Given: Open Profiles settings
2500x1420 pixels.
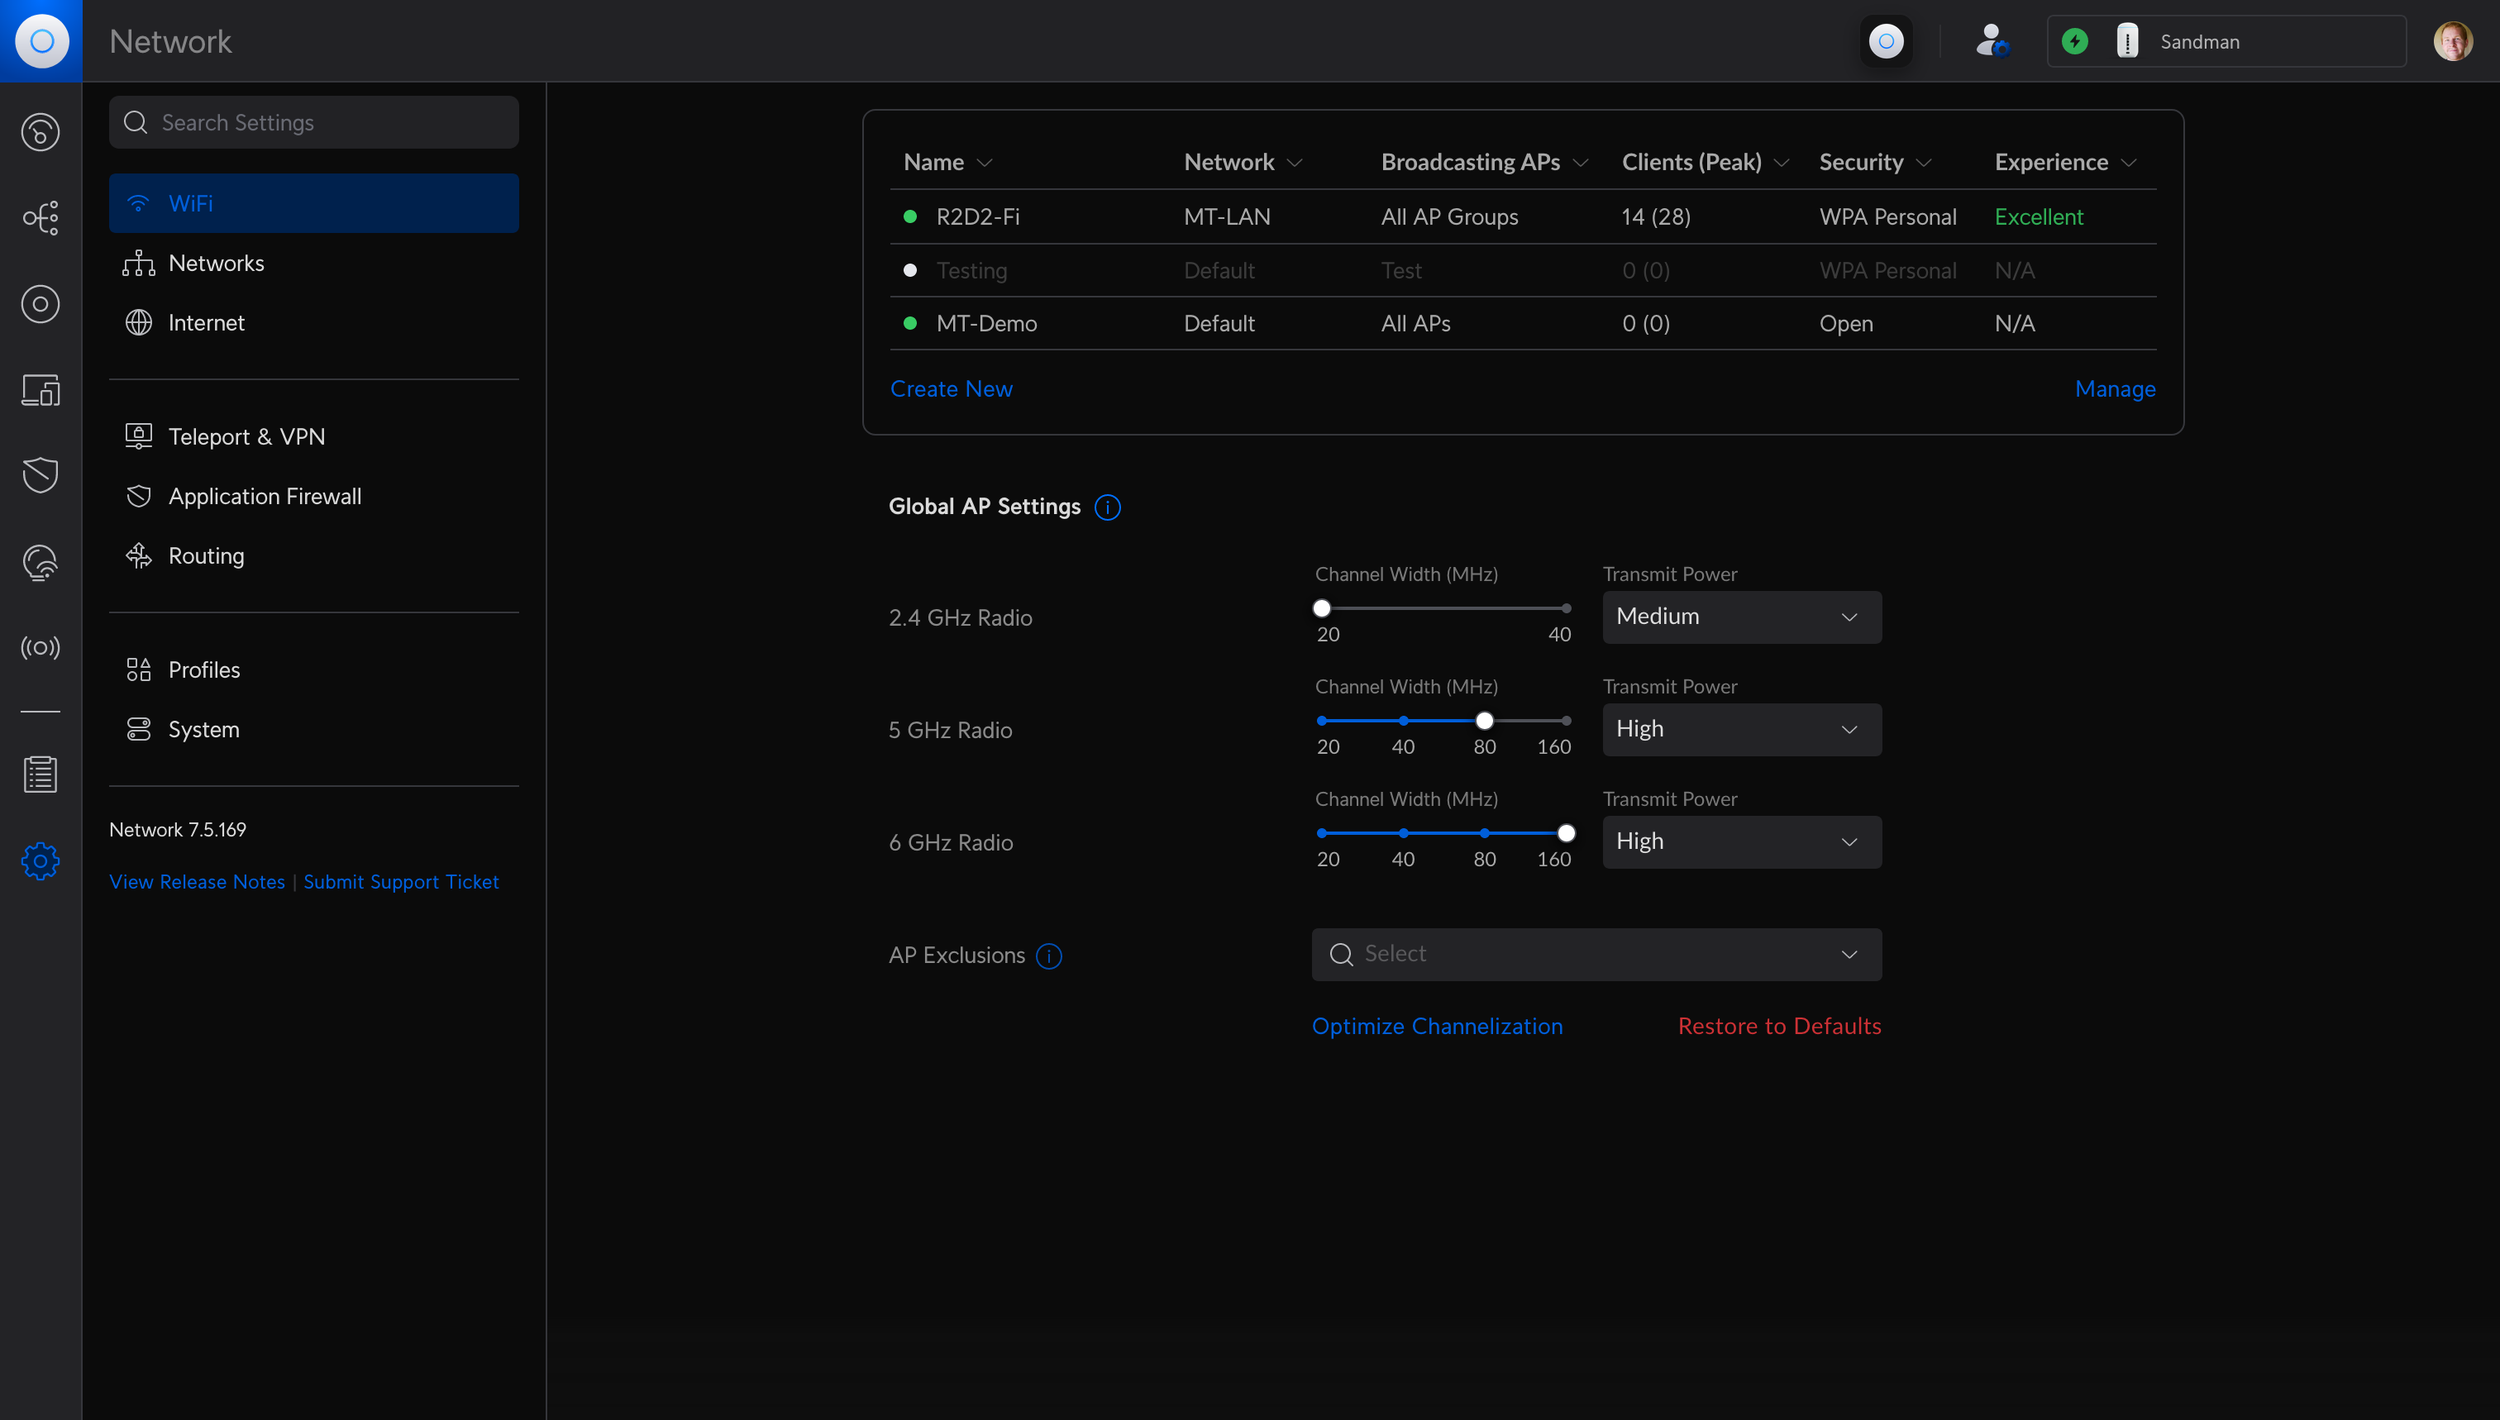Looking at the screenshot, I should click(314, 670).
